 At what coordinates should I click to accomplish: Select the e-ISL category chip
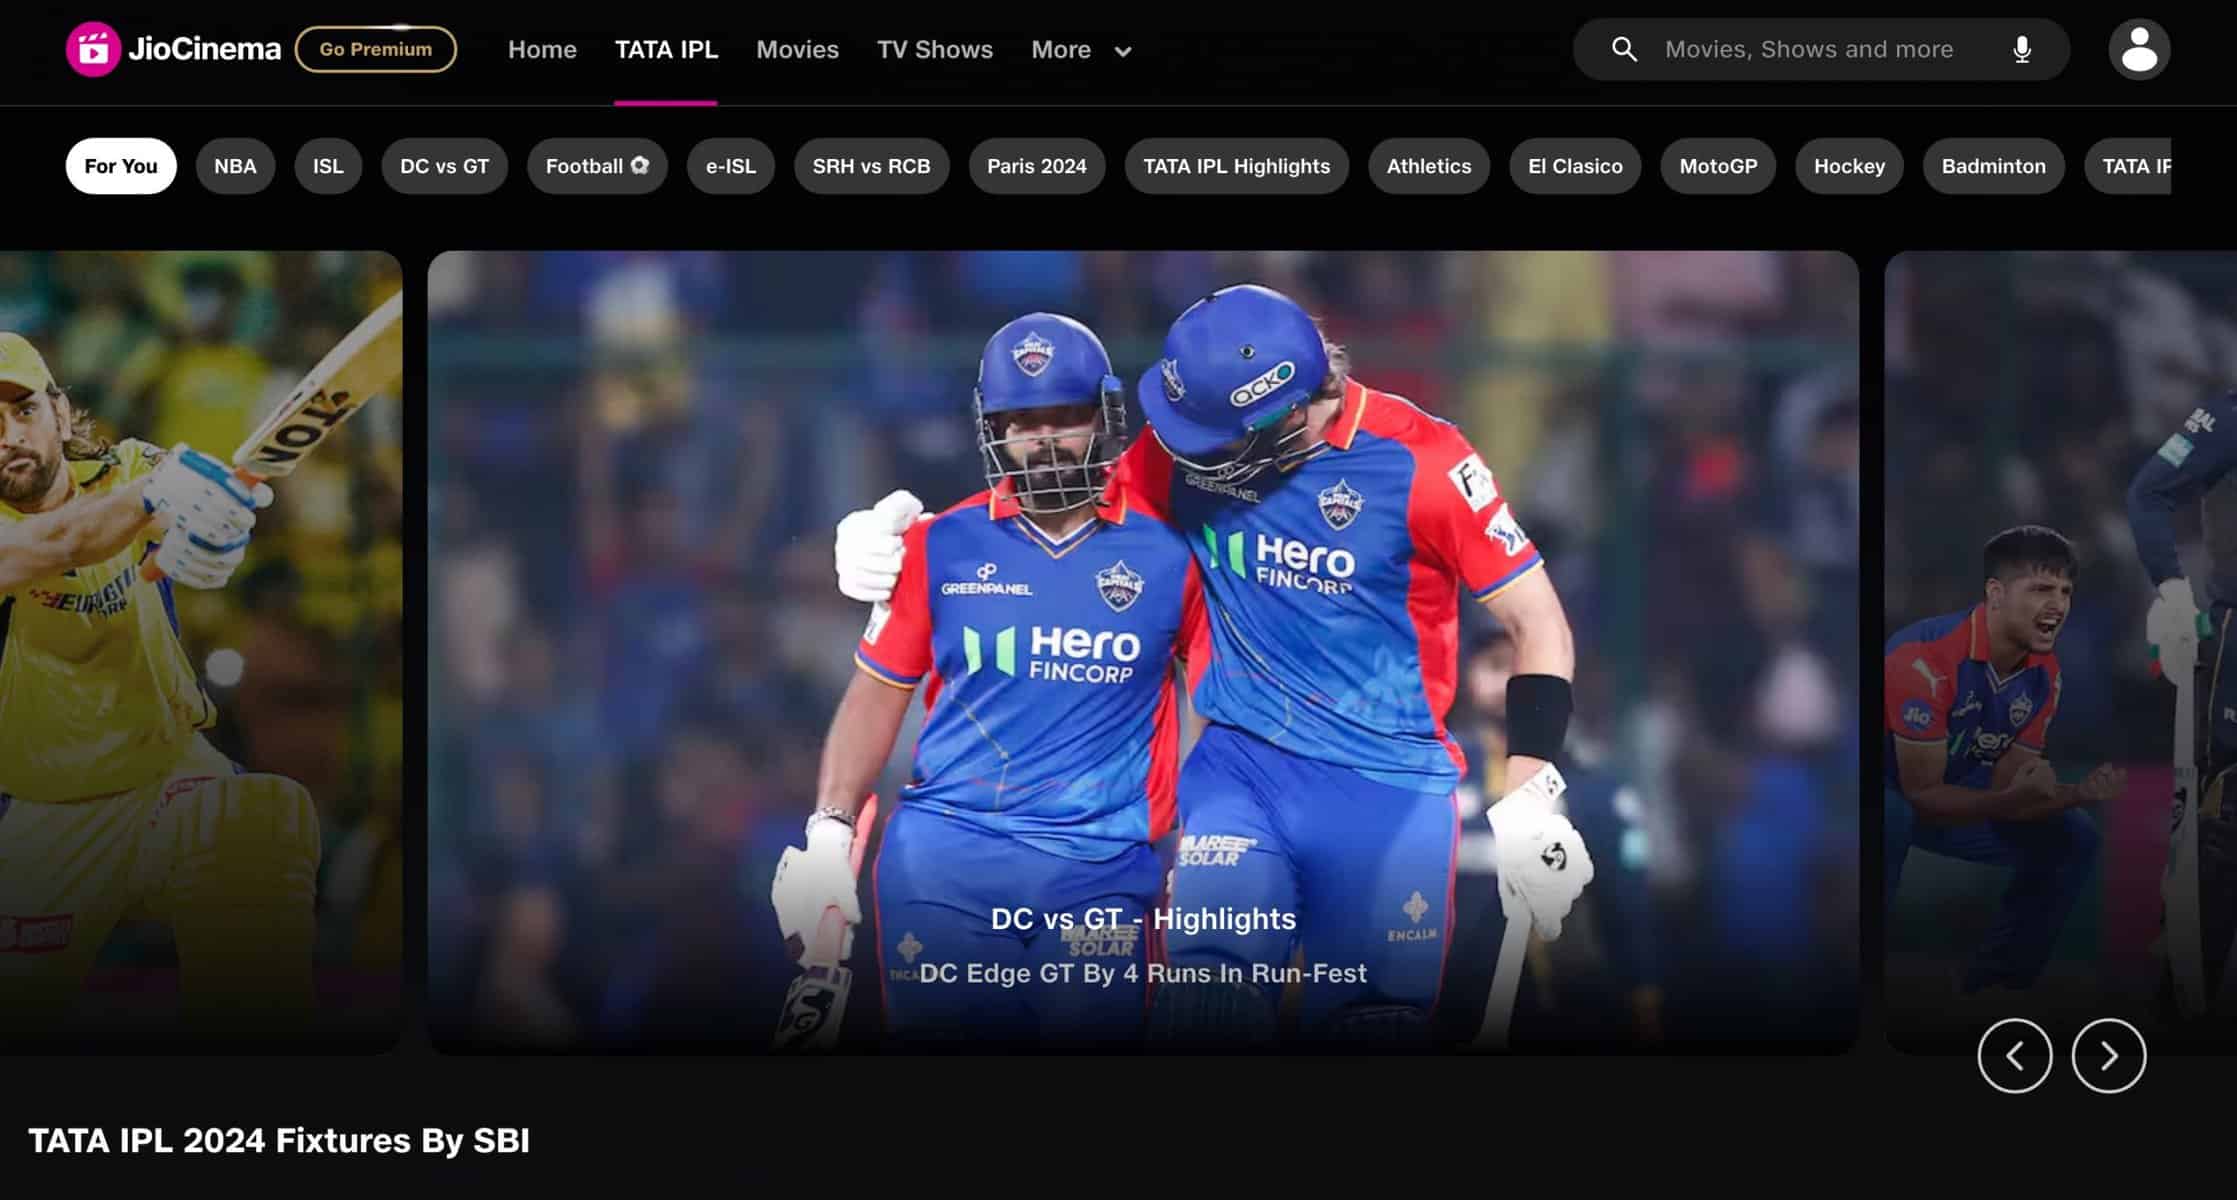(731, 166)
